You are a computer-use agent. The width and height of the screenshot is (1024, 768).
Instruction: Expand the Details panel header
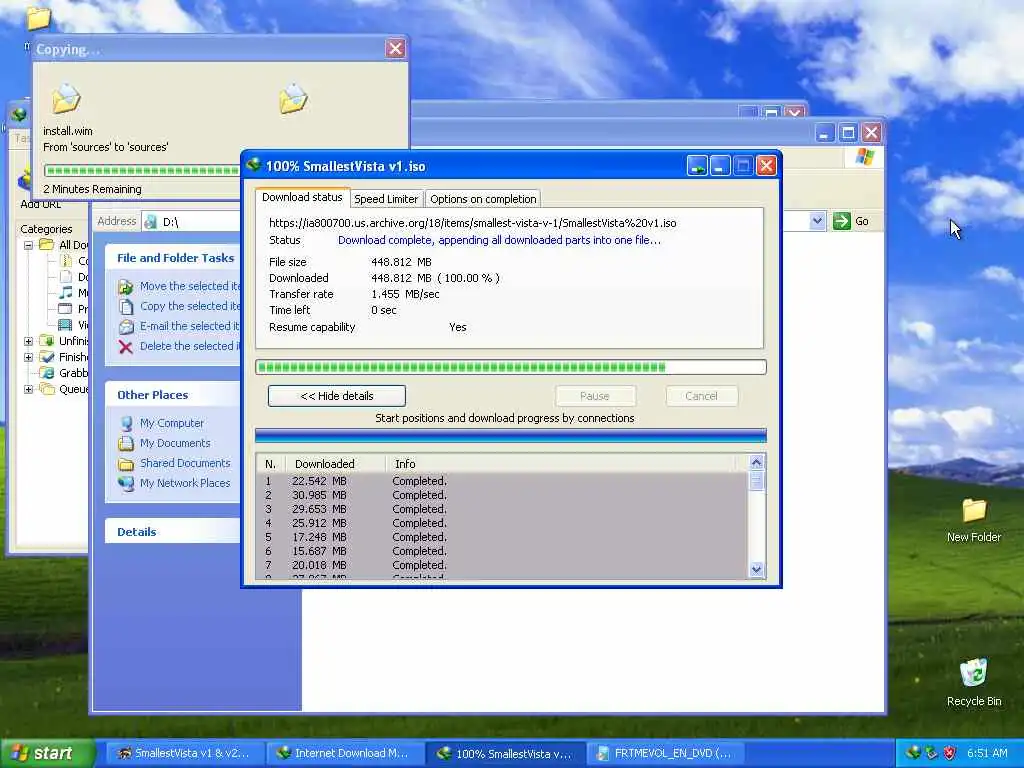tap(172, 532)
